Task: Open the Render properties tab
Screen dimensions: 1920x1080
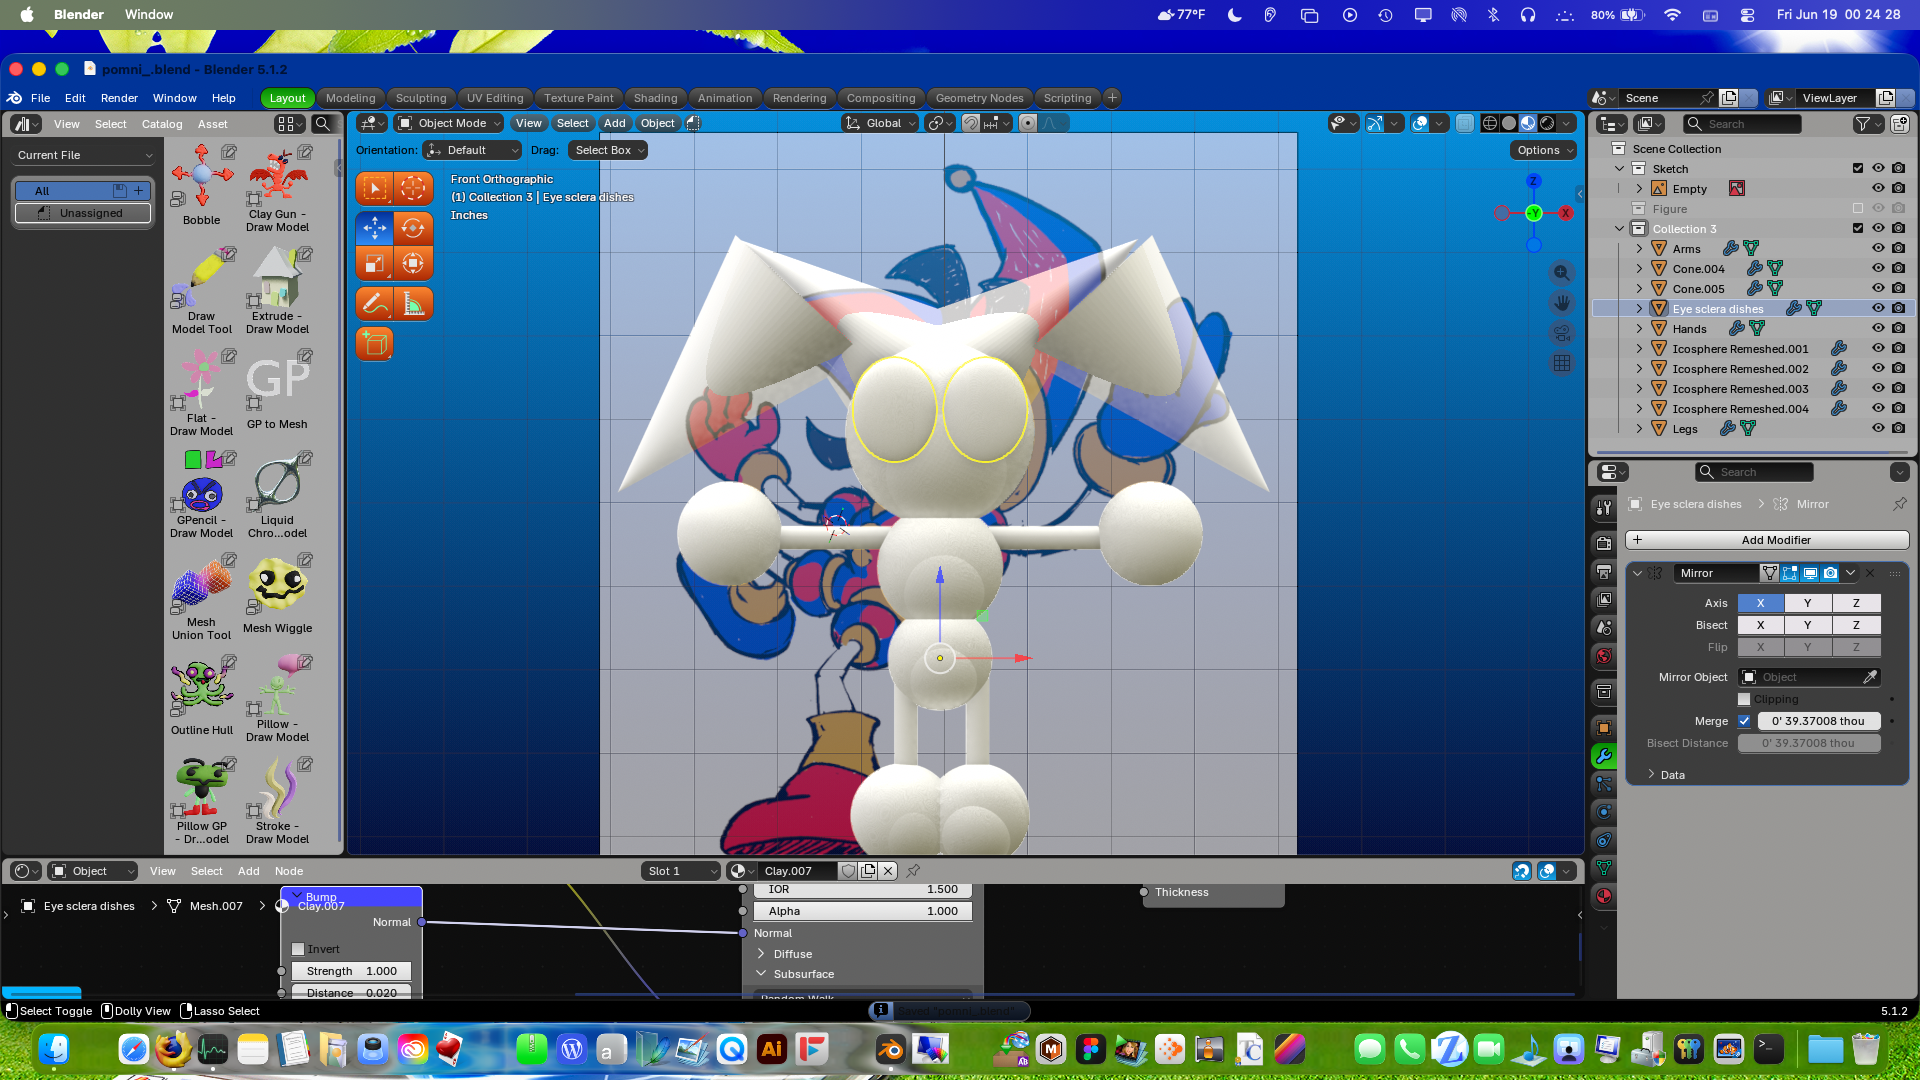Action: tap(1604, 544)
